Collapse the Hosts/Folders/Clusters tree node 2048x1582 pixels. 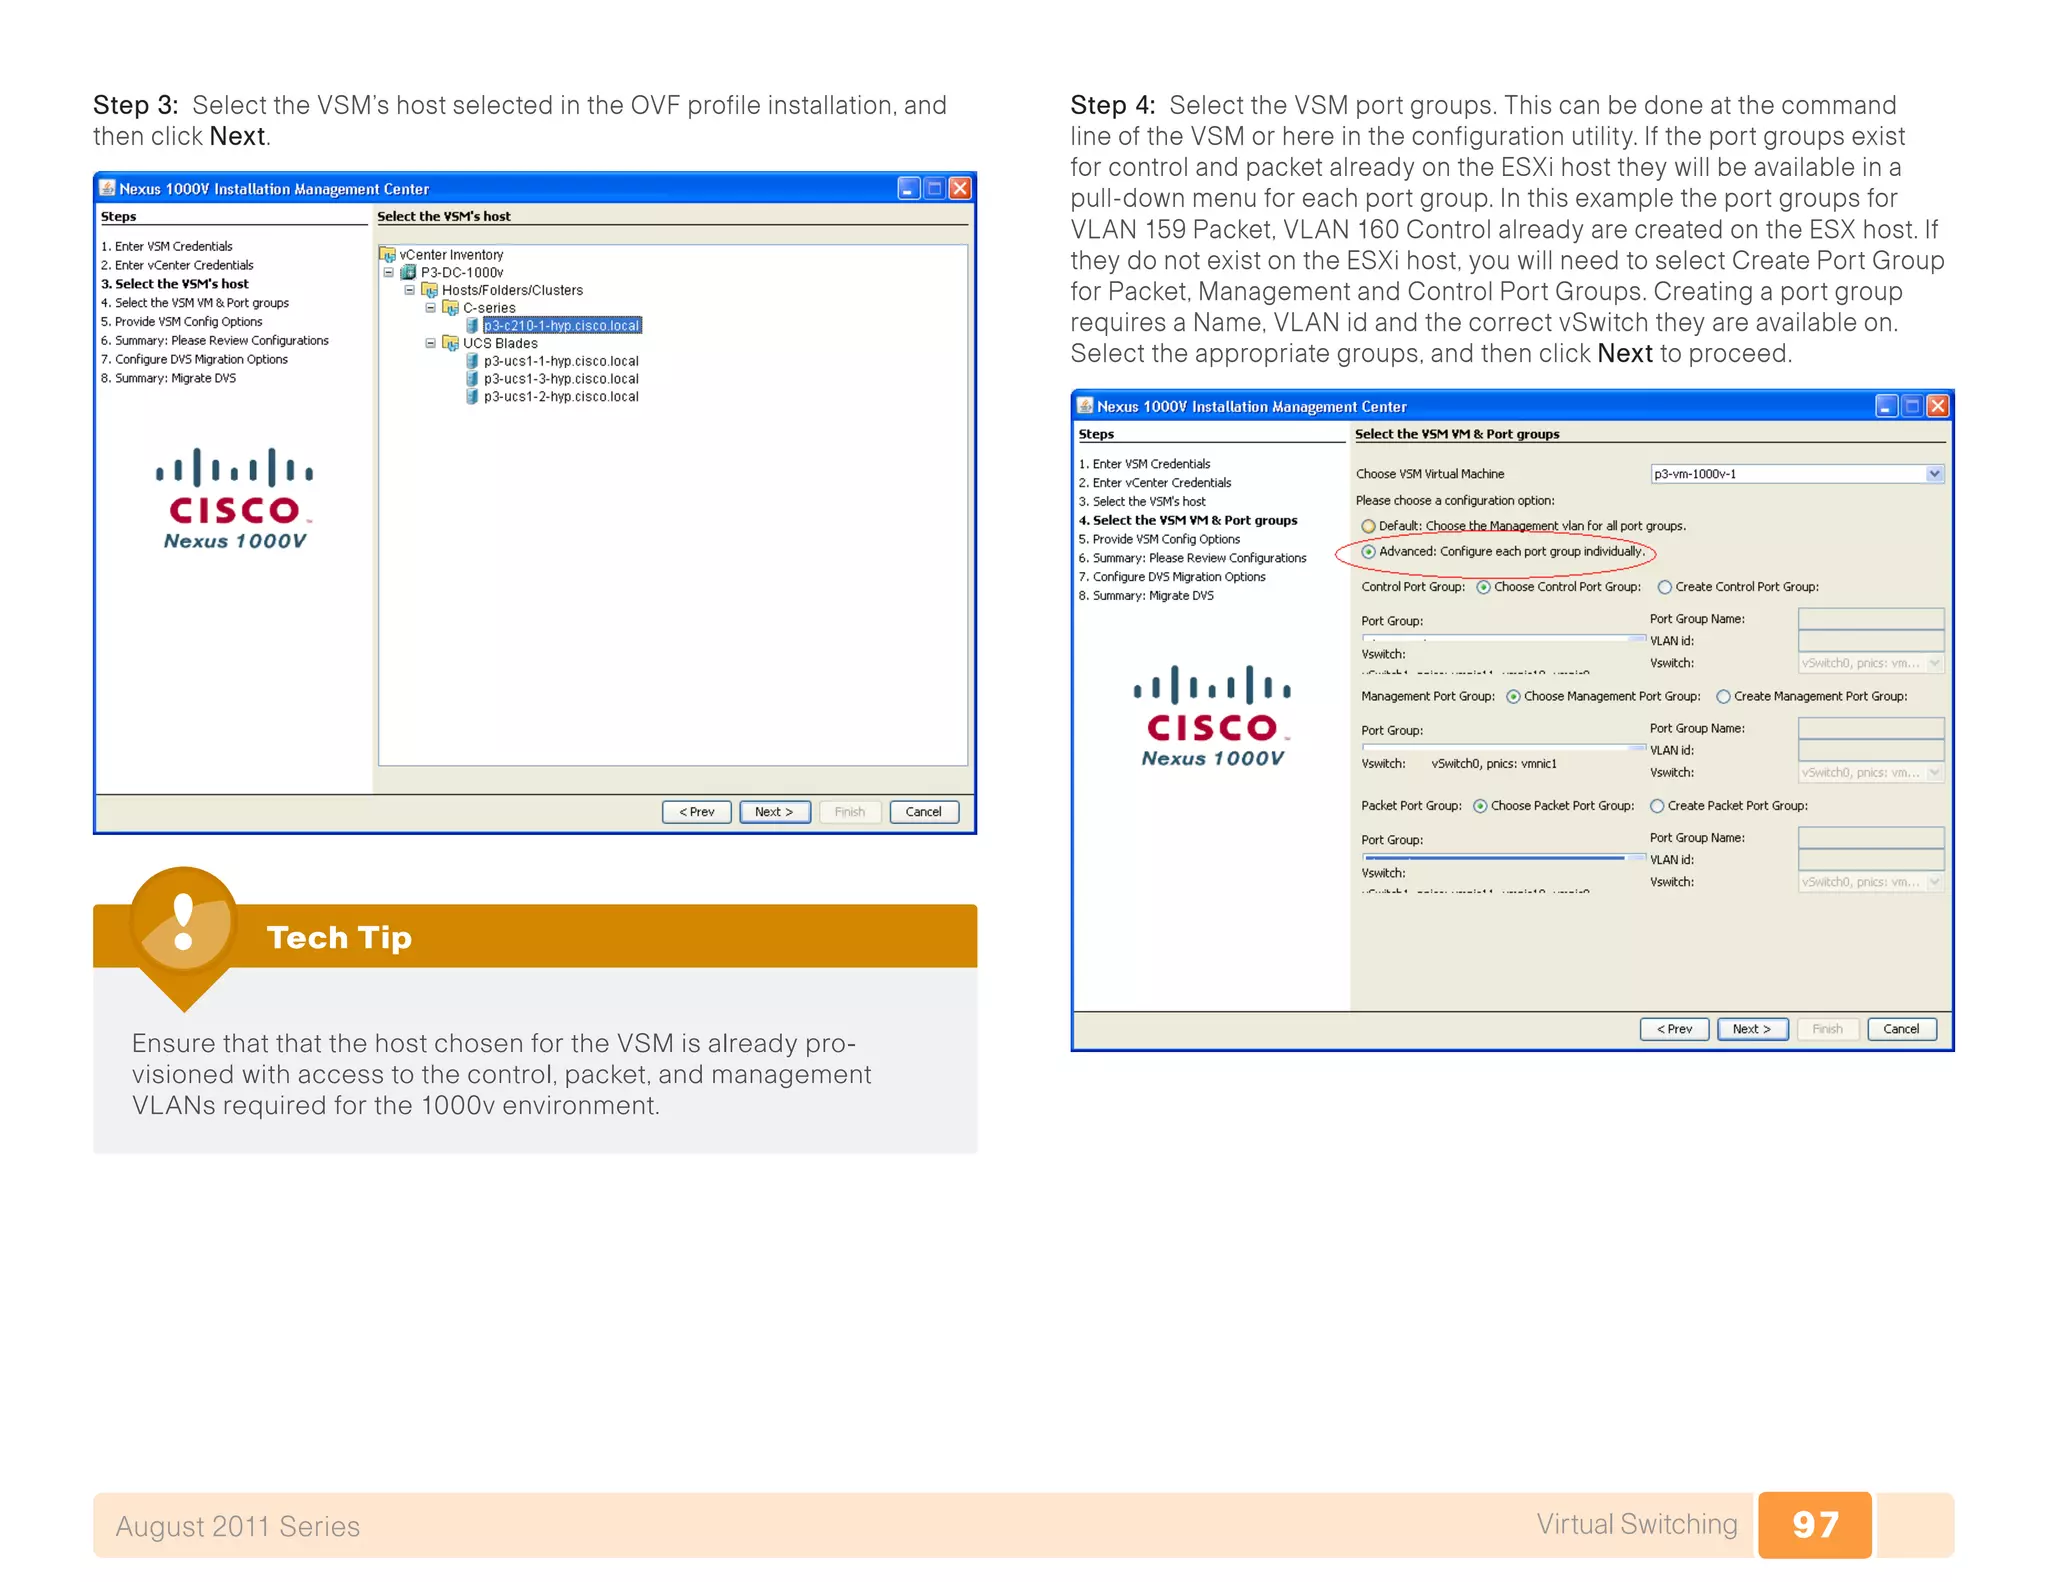tap(409, 290)
